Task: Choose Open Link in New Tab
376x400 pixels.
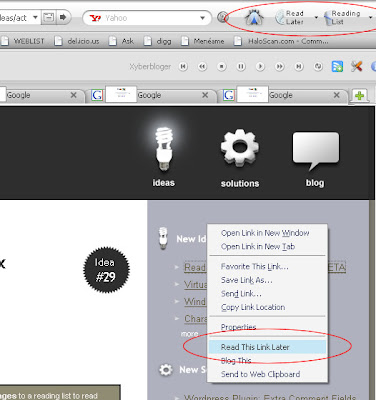Action: point(258,247)
